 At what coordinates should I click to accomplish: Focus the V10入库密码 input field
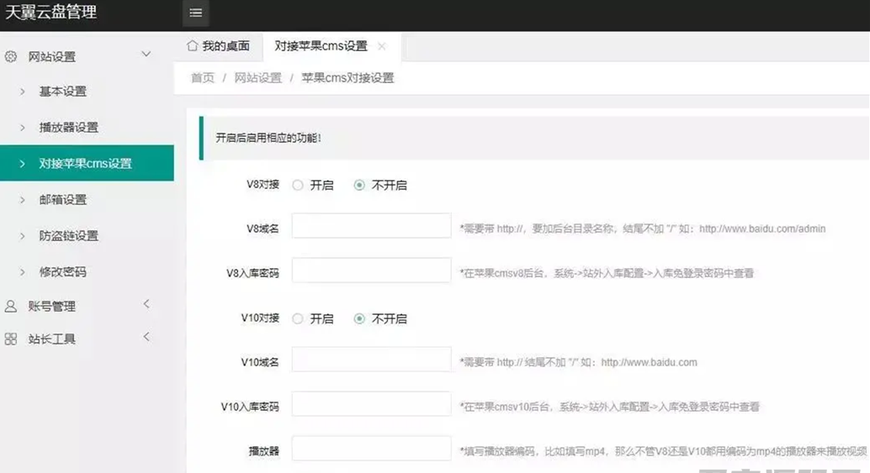[371, 406]
